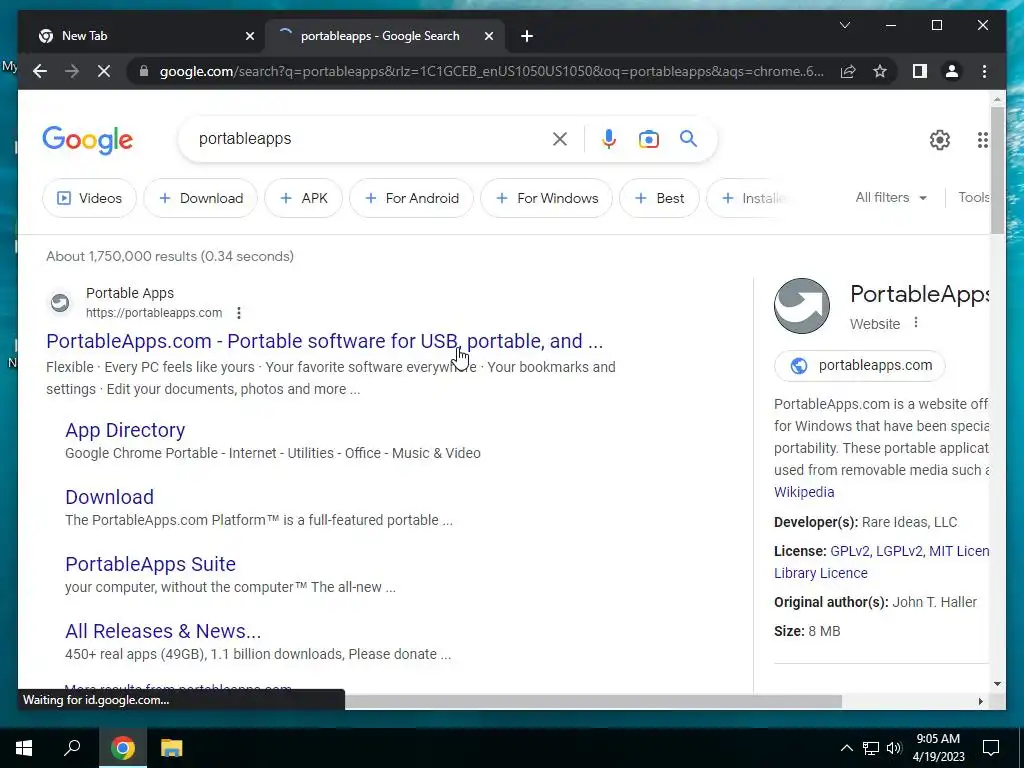Click the magnifier search button

(688, 138)
